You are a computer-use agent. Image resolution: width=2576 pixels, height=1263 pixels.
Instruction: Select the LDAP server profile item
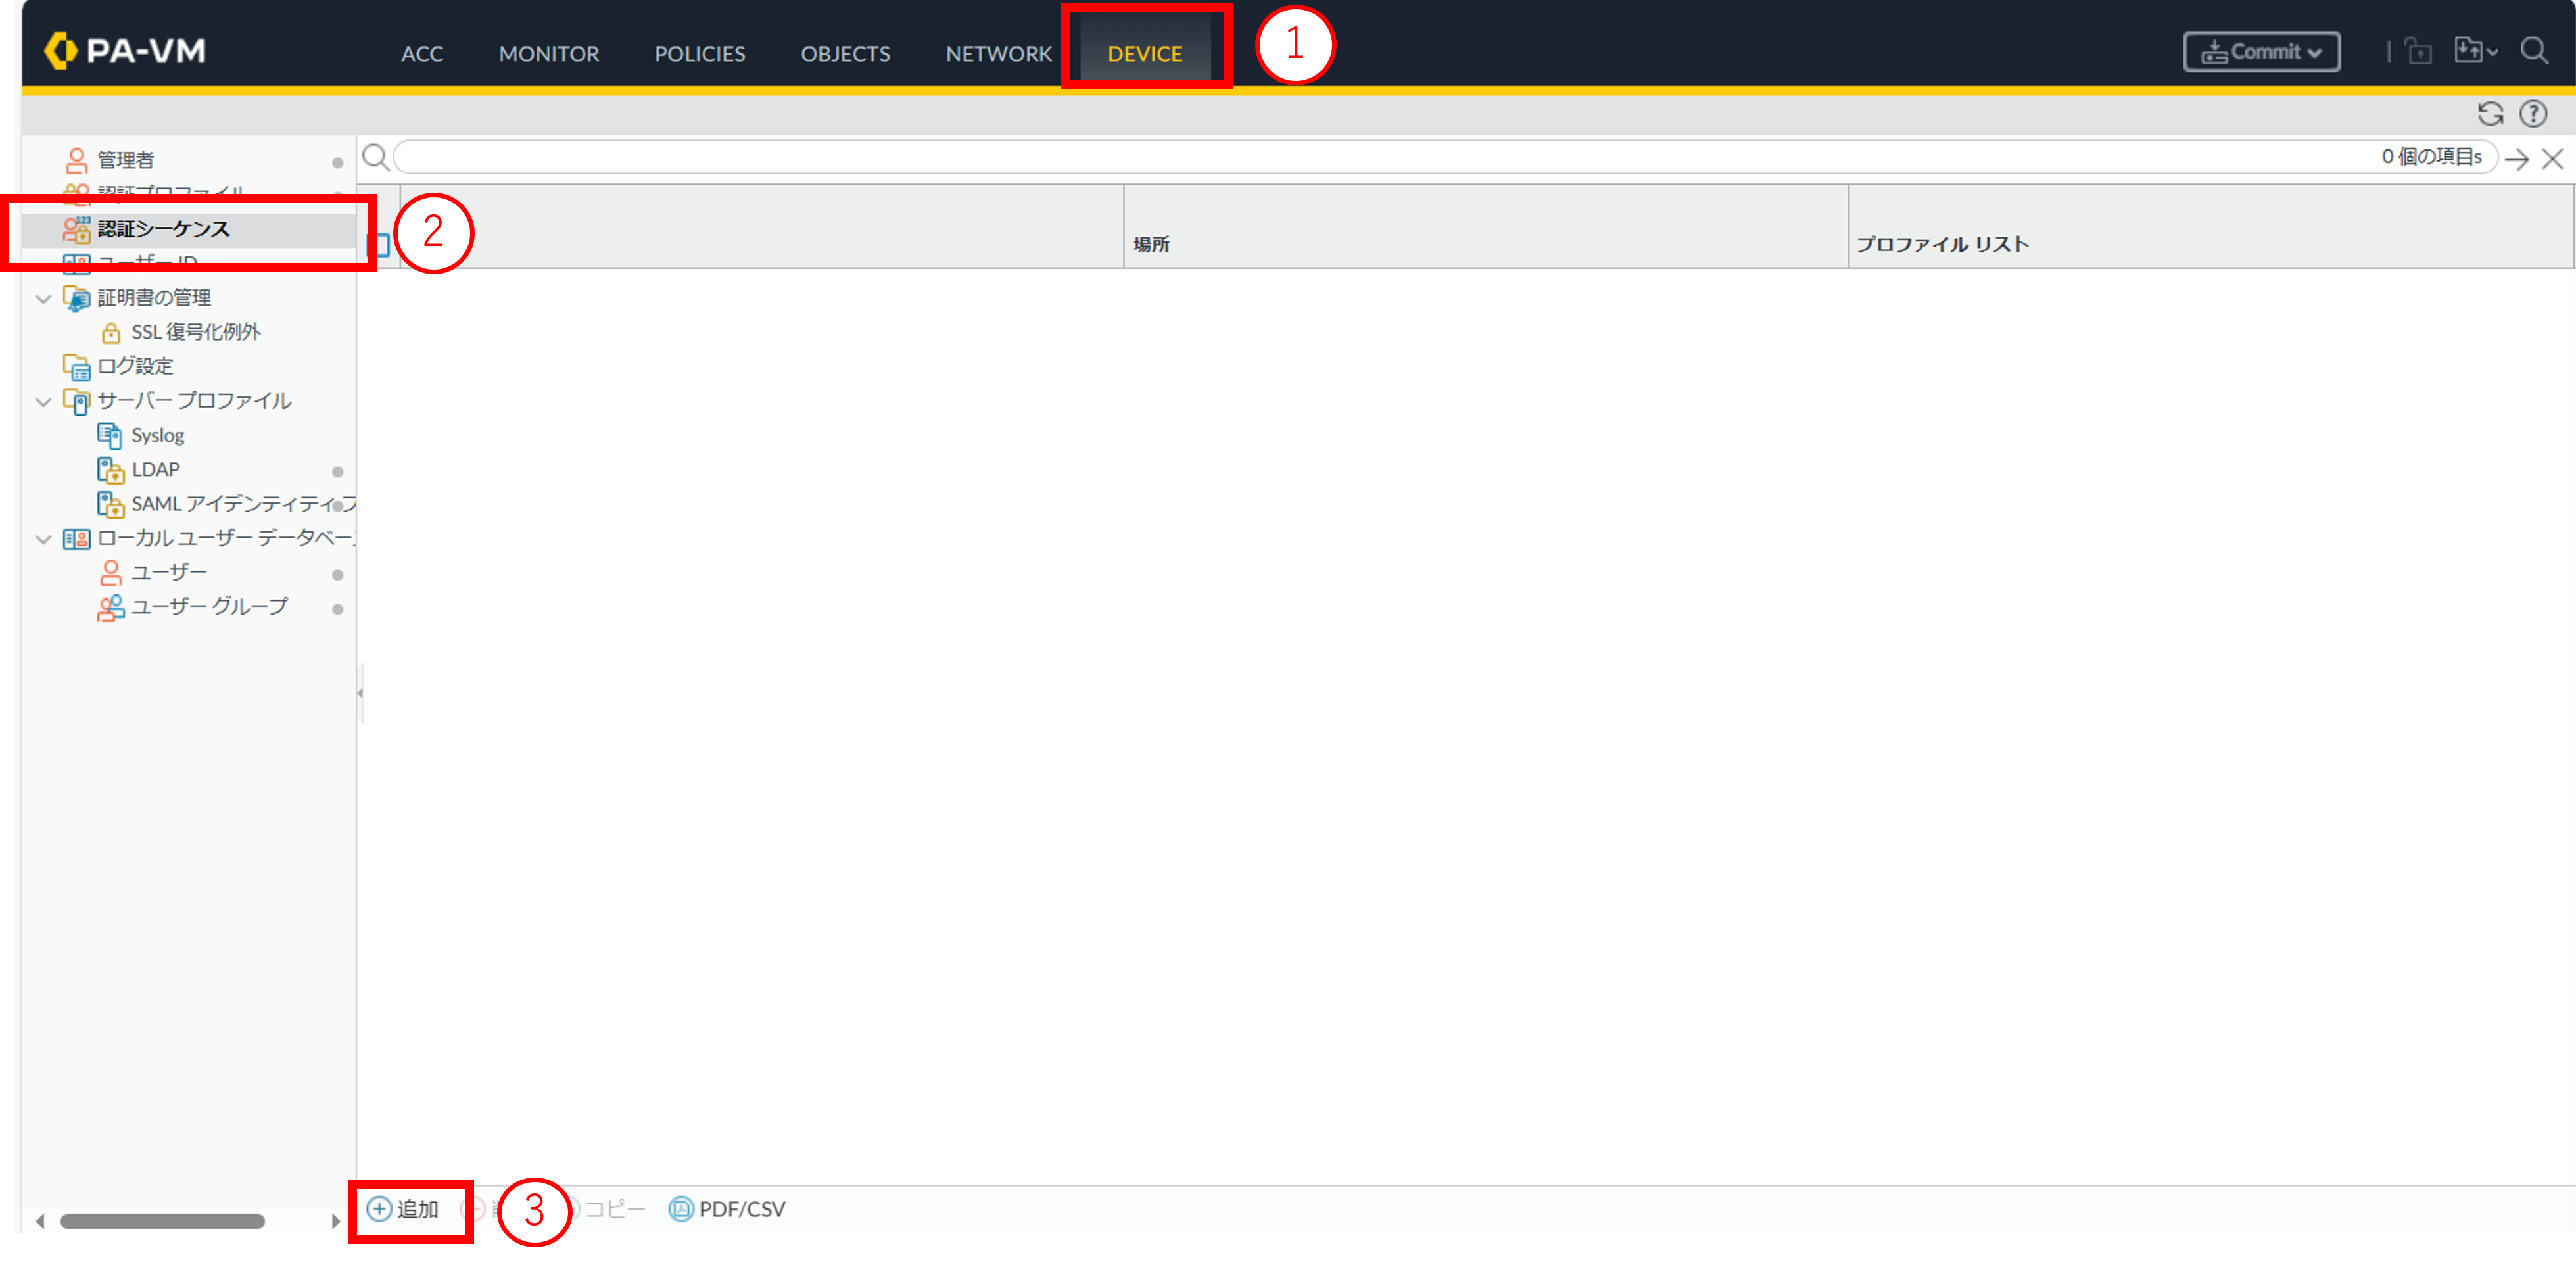(155, 470)
